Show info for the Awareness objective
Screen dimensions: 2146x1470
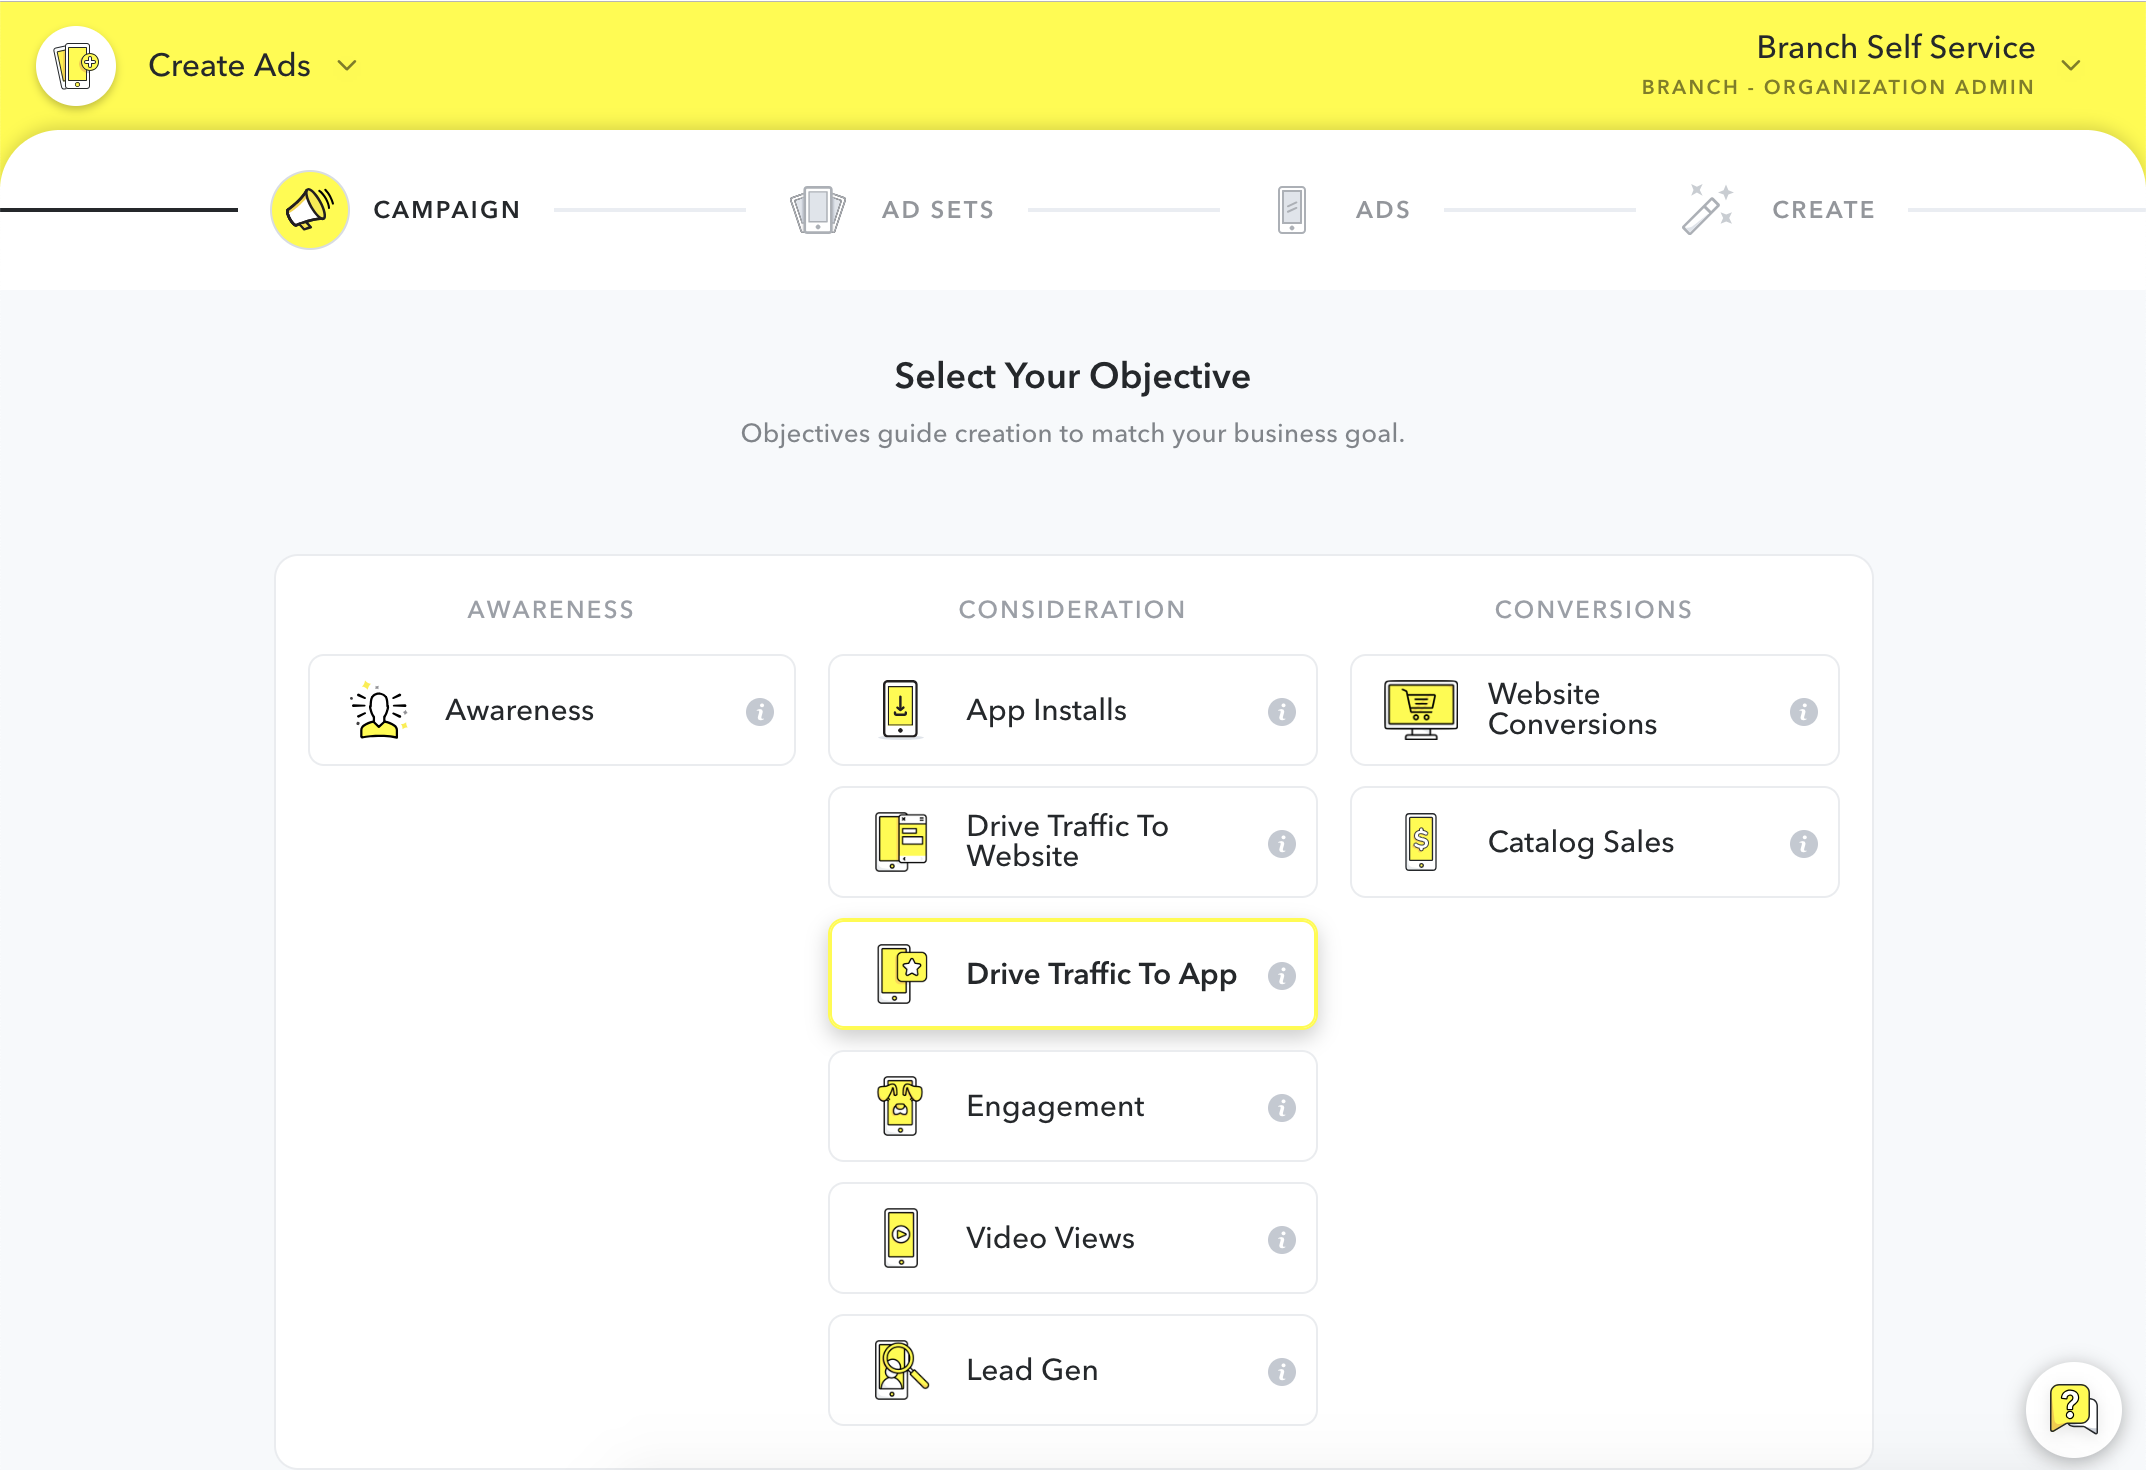point(760,712)
